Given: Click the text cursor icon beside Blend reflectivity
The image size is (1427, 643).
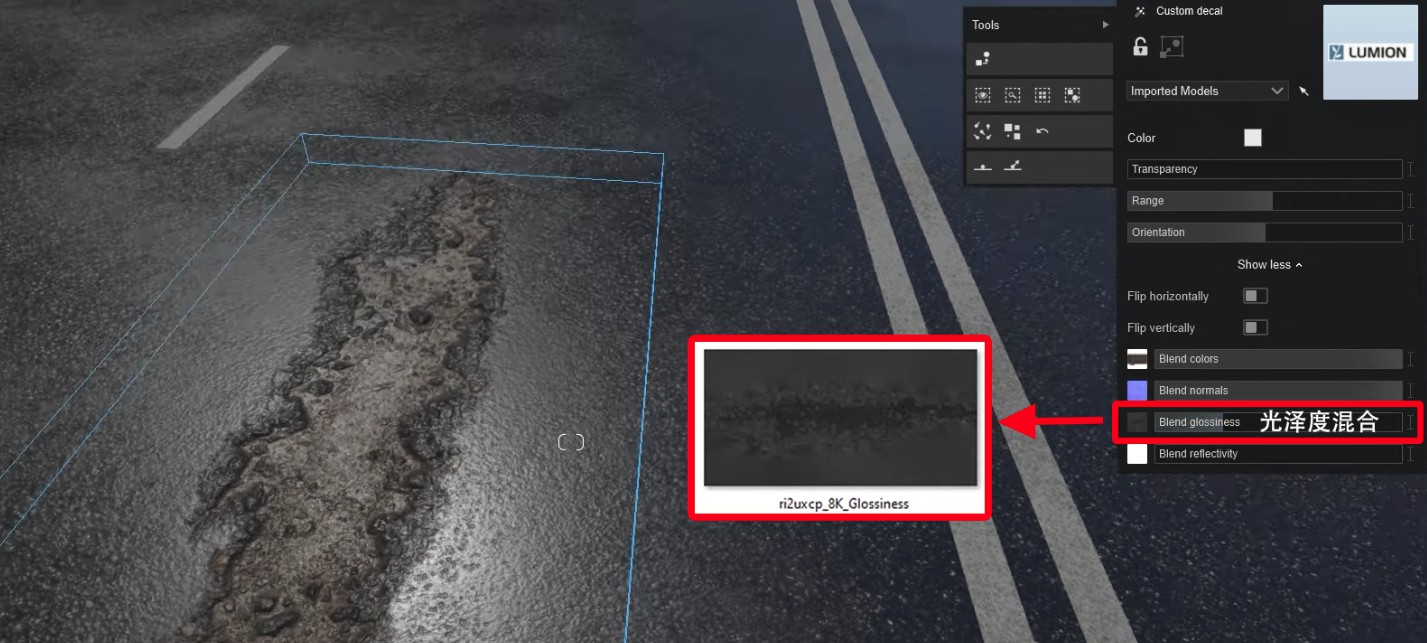Looking at the screenshot, I should (x=1411, y=454).
